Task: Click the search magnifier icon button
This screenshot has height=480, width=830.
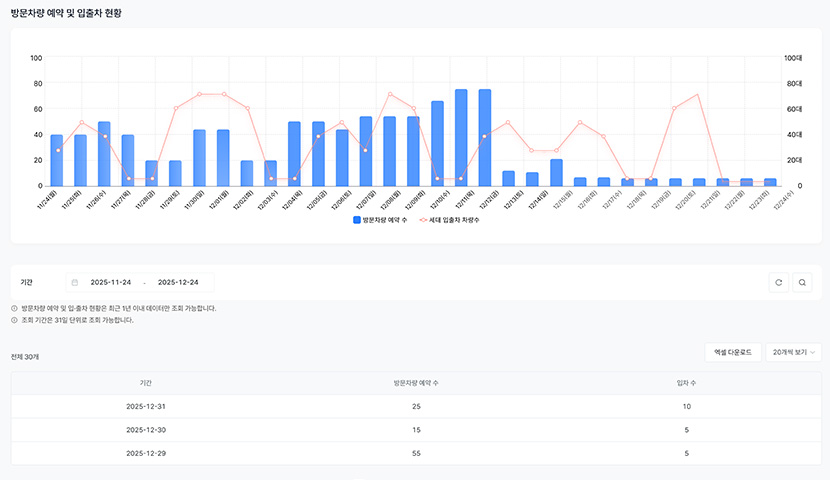Action: coord(802,283)
